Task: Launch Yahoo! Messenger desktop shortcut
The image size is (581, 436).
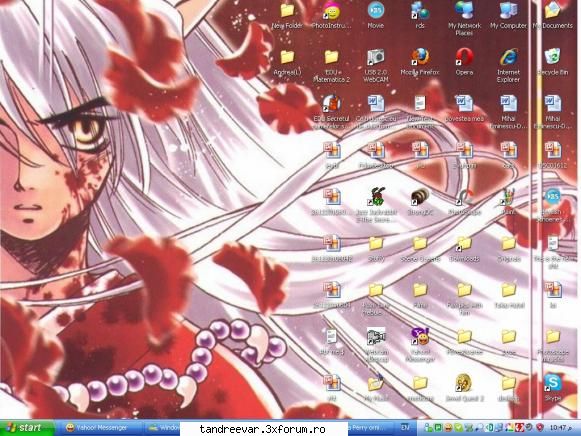Action: click(x=420, y=345)
